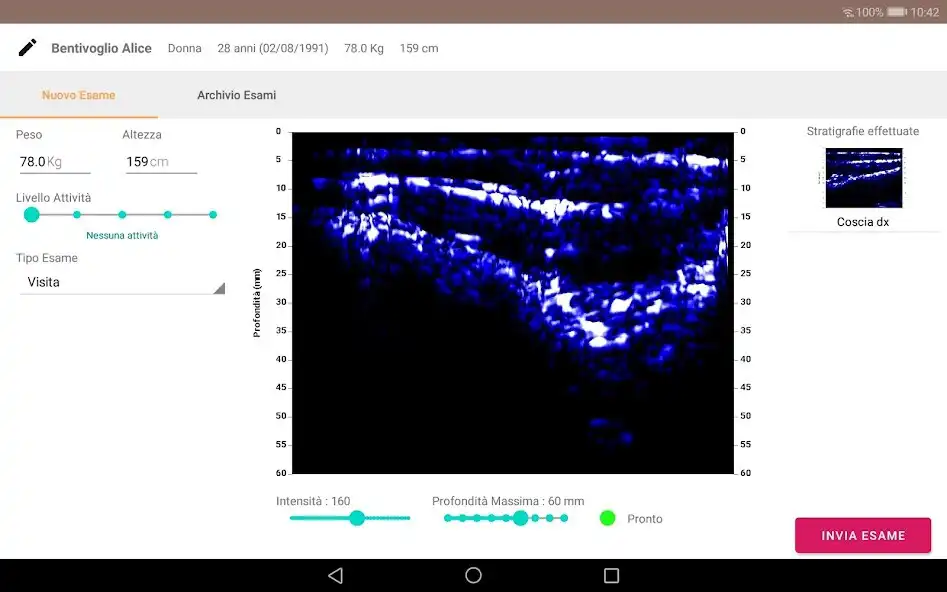
Task: Click the Profondità Massima slider handle
Action: click(x=520, y=518)
